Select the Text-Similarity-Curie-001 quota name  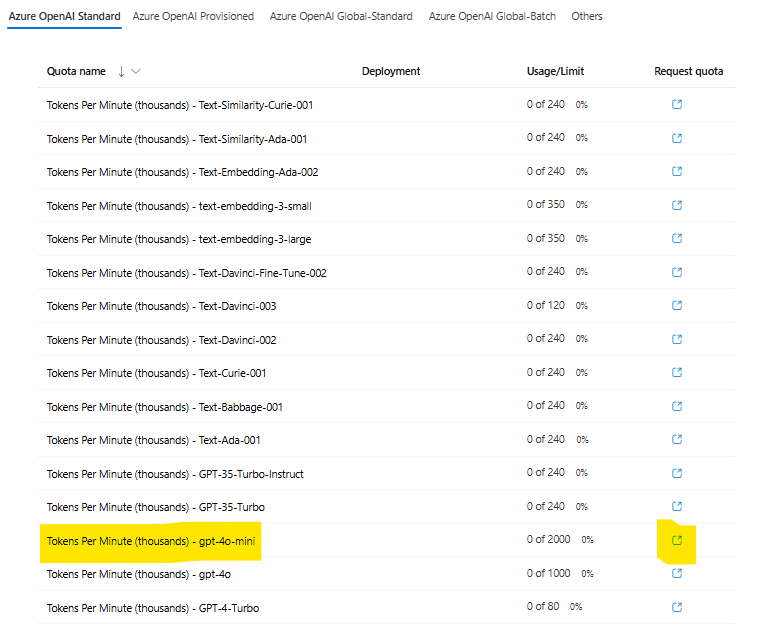click(x=180, y=105)
